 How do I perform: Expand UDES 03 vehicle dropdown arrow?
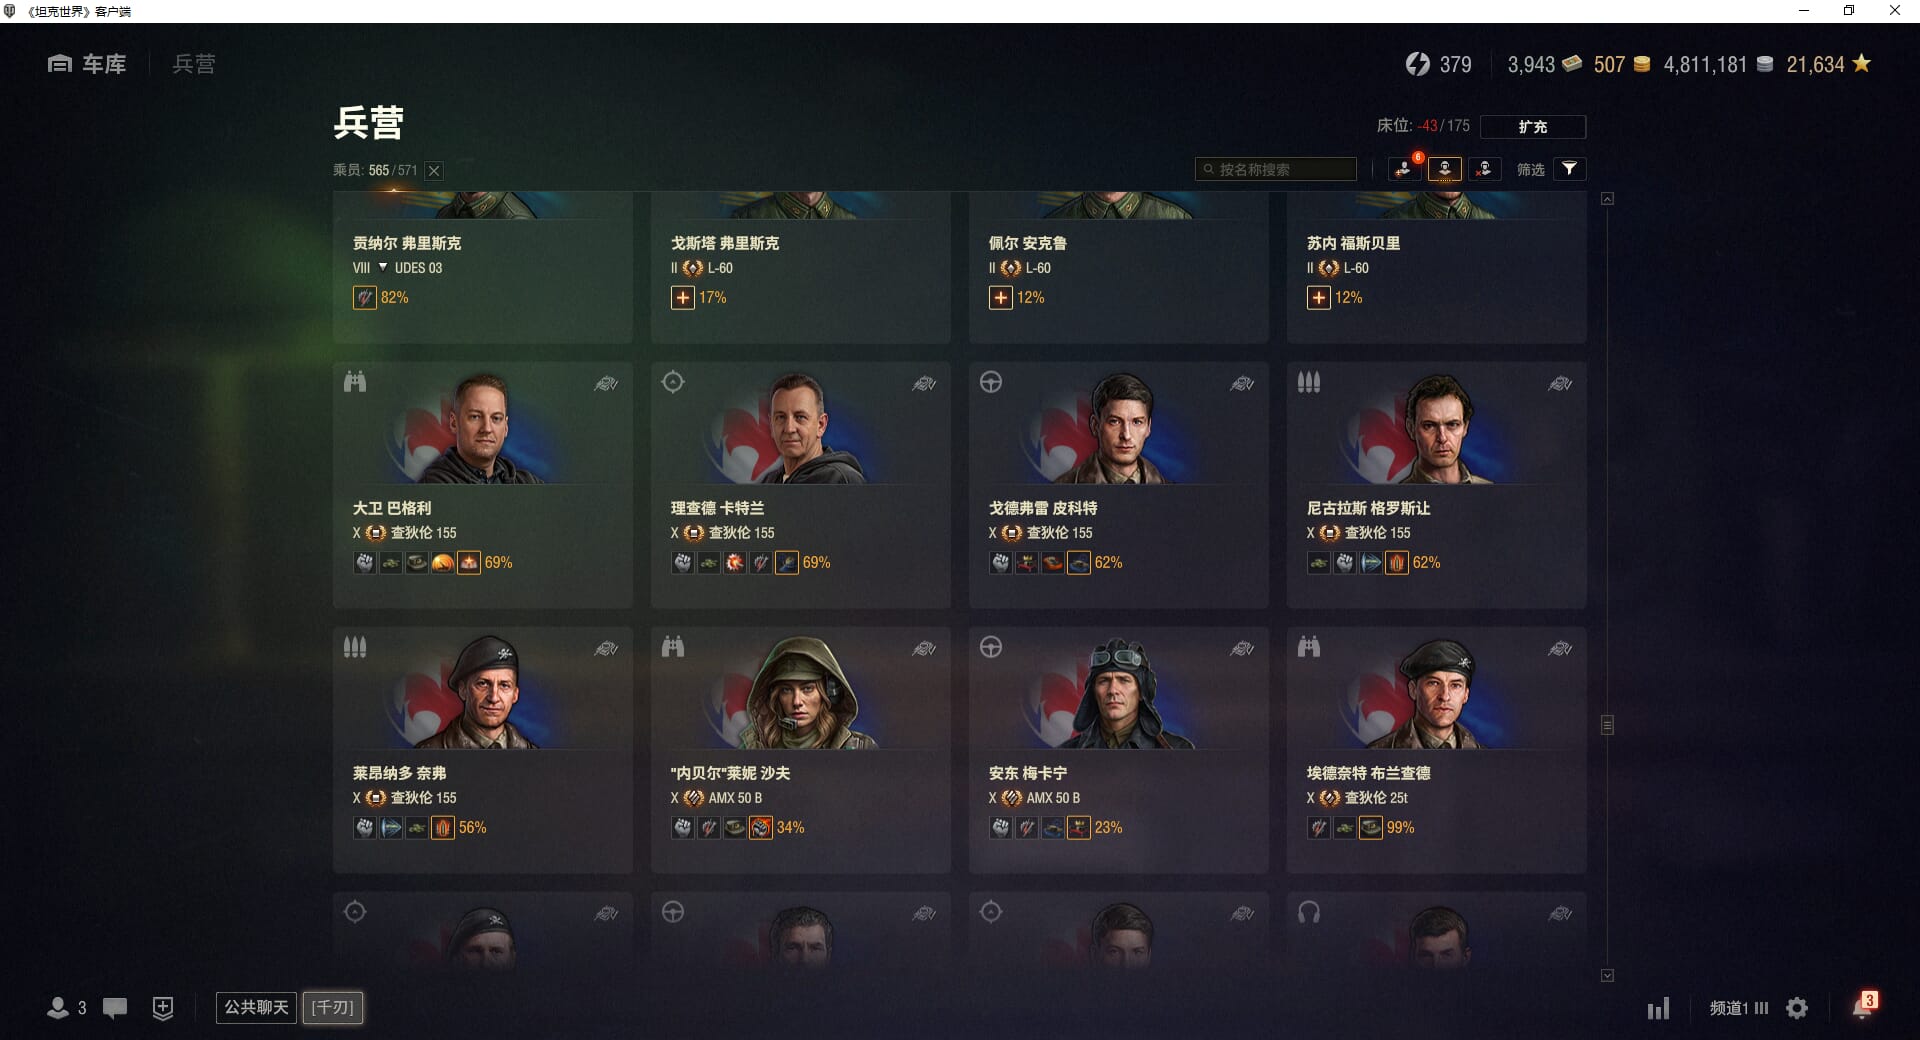(x=382, y=267)
